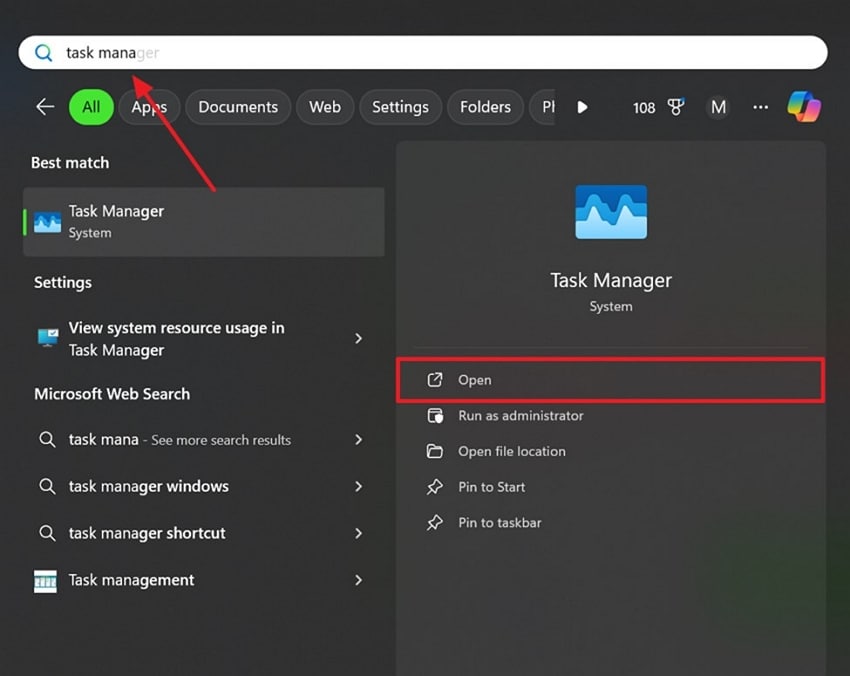
Task: Expand the 'task manager shortcut' chevron
Action: click(x=358, y=533)
